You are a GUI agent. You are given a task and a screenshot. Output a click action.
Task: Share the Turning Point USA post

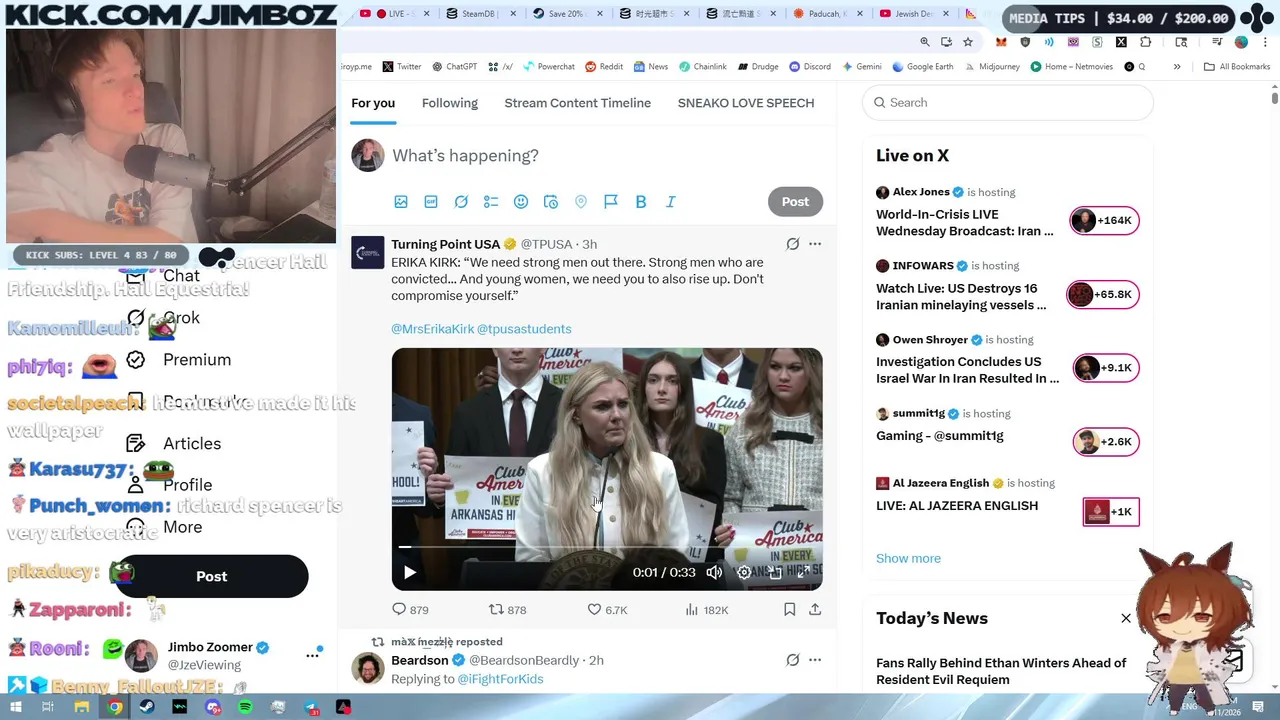815,609
